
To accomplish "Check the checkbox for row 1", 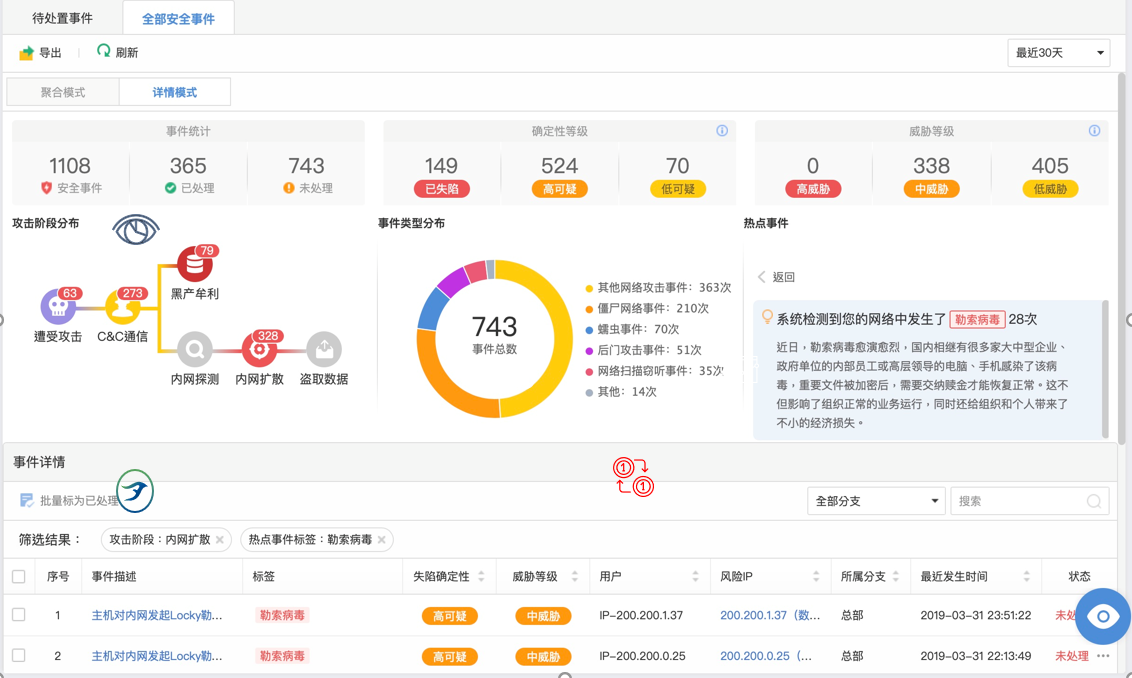I will [x=19, y=615].
